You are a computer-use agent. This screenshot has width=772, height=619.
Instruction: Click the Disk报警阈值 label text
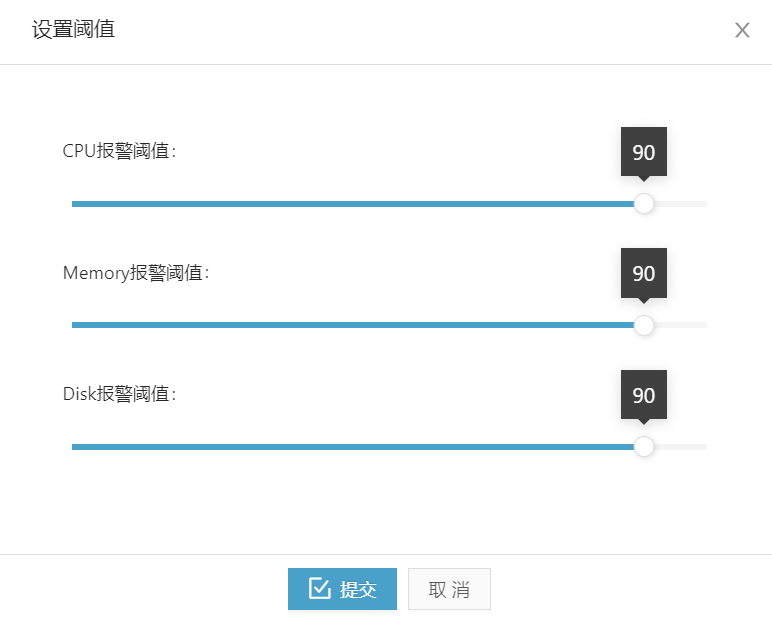coord(119,394)
